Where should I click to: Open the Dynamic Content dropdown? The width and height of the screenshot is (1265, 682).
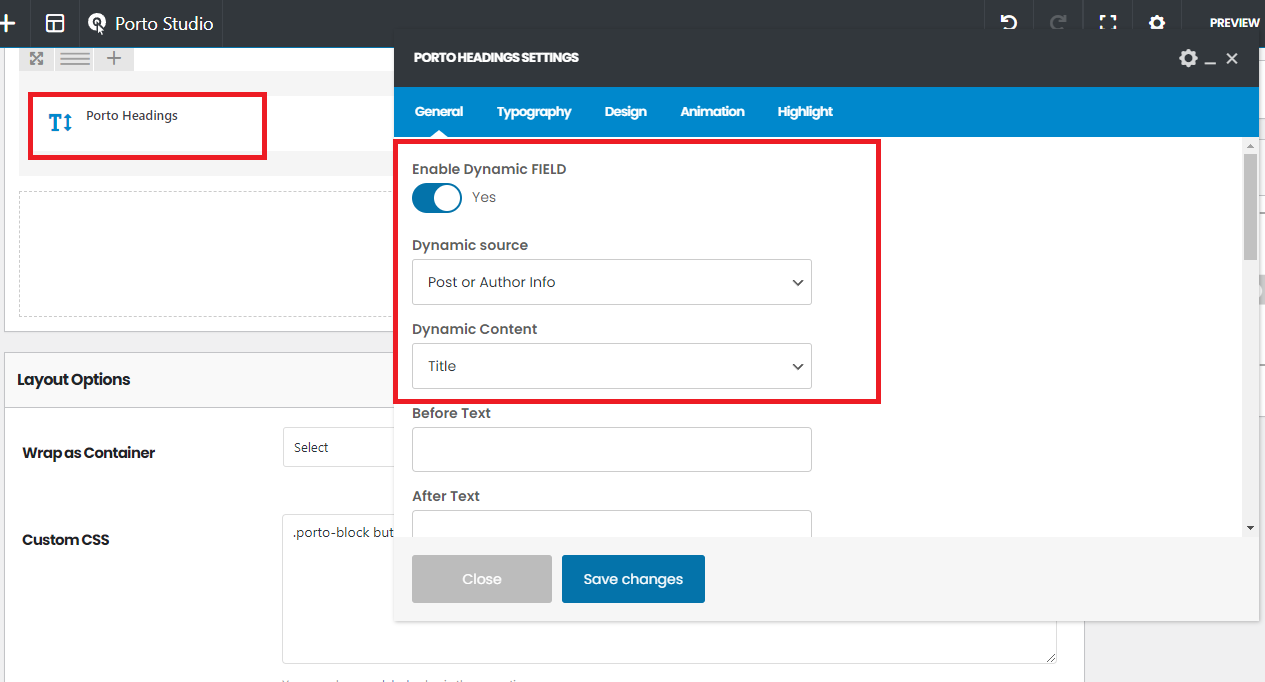(612, 366)
